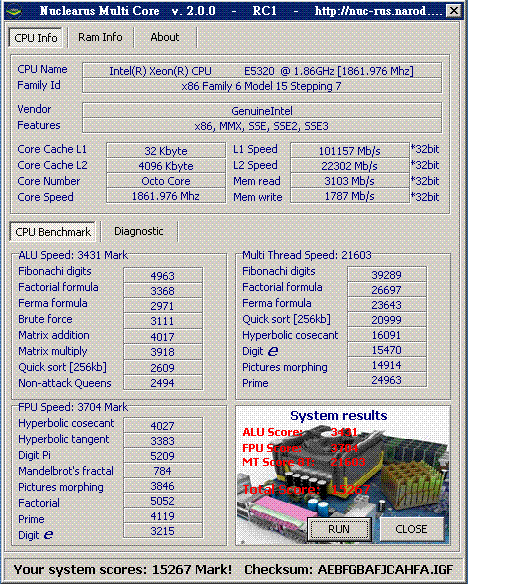The height and width of the screenshot is (584, 512).
Task: Click the red MT Score 8T line
Action: click(x=303, y=462)
